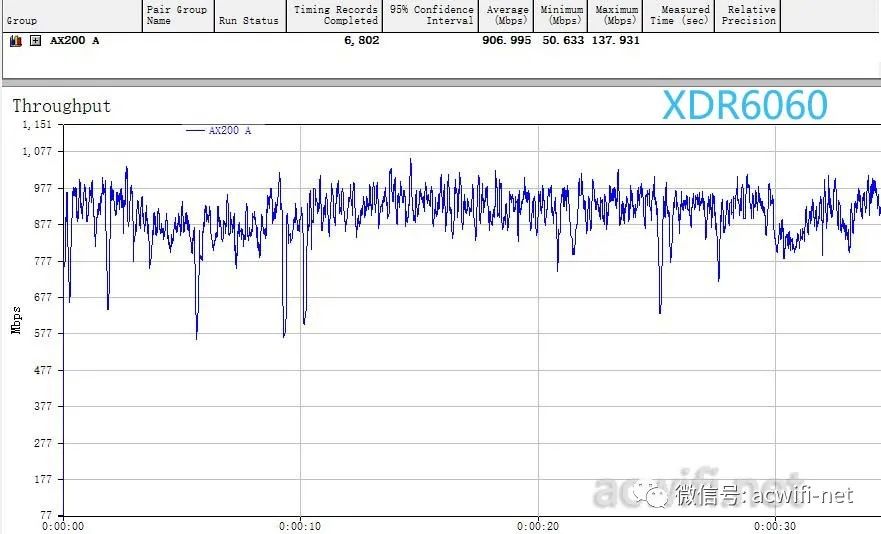Click the 677 y-axis label
The image size is (881, 534).
43,297
